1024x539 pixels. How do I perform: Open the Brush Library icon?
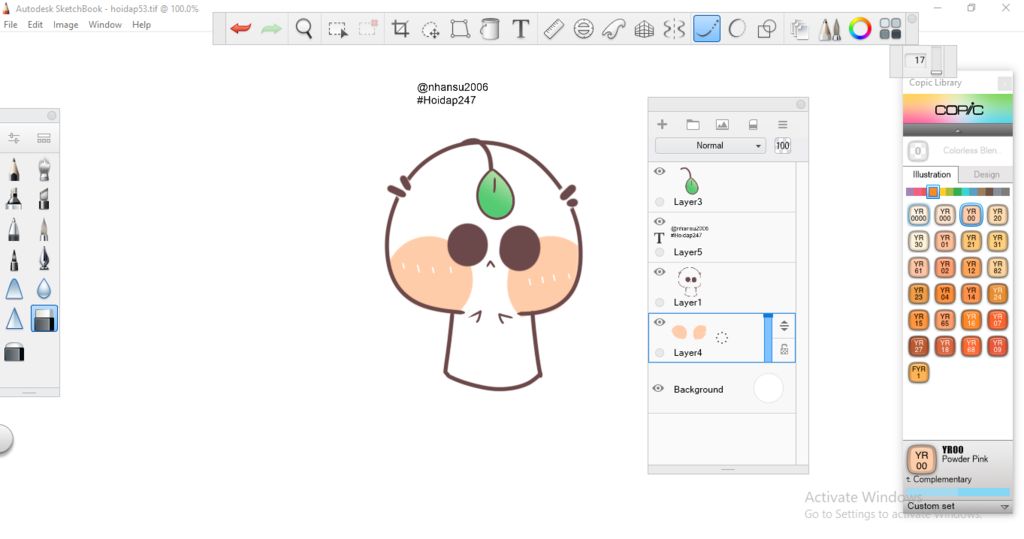pos(44,138)
